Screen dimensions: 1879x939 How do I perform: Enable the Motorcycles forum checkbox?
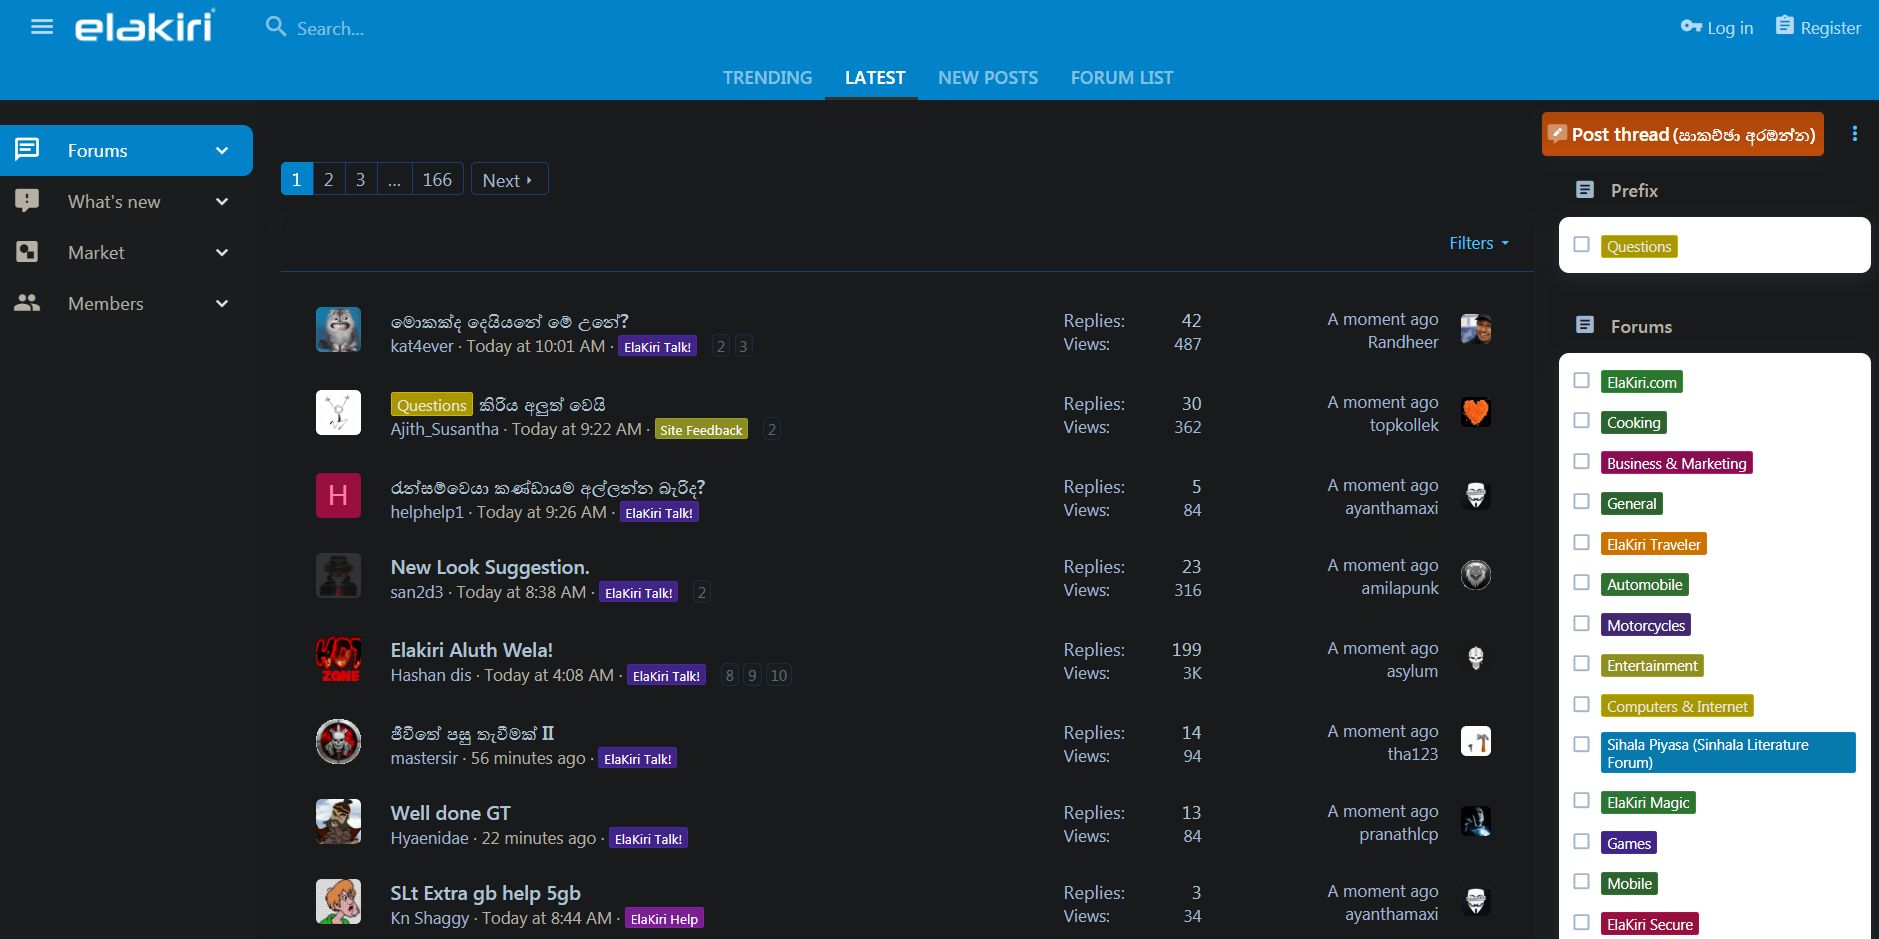pos(1581,623)
